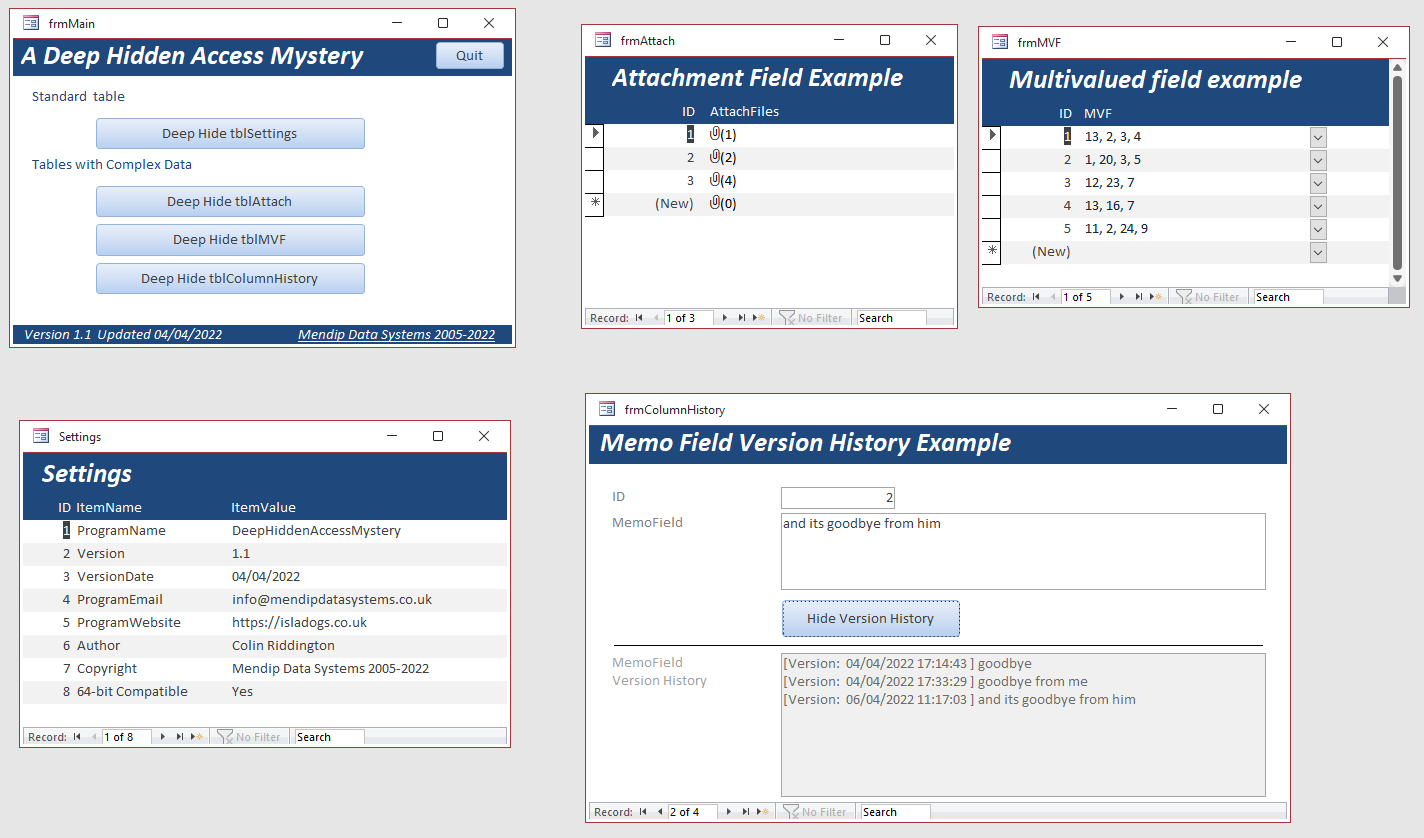Expand MVF dropdown for record 1
1424x838 pixels.
(1318, 137)
